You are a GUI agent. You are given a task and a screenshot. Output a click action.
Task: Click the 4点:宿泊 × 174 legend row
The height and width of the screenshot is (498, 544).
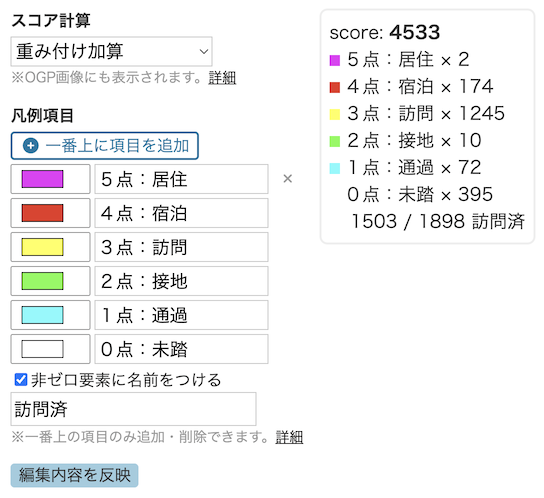pos(411,87)
